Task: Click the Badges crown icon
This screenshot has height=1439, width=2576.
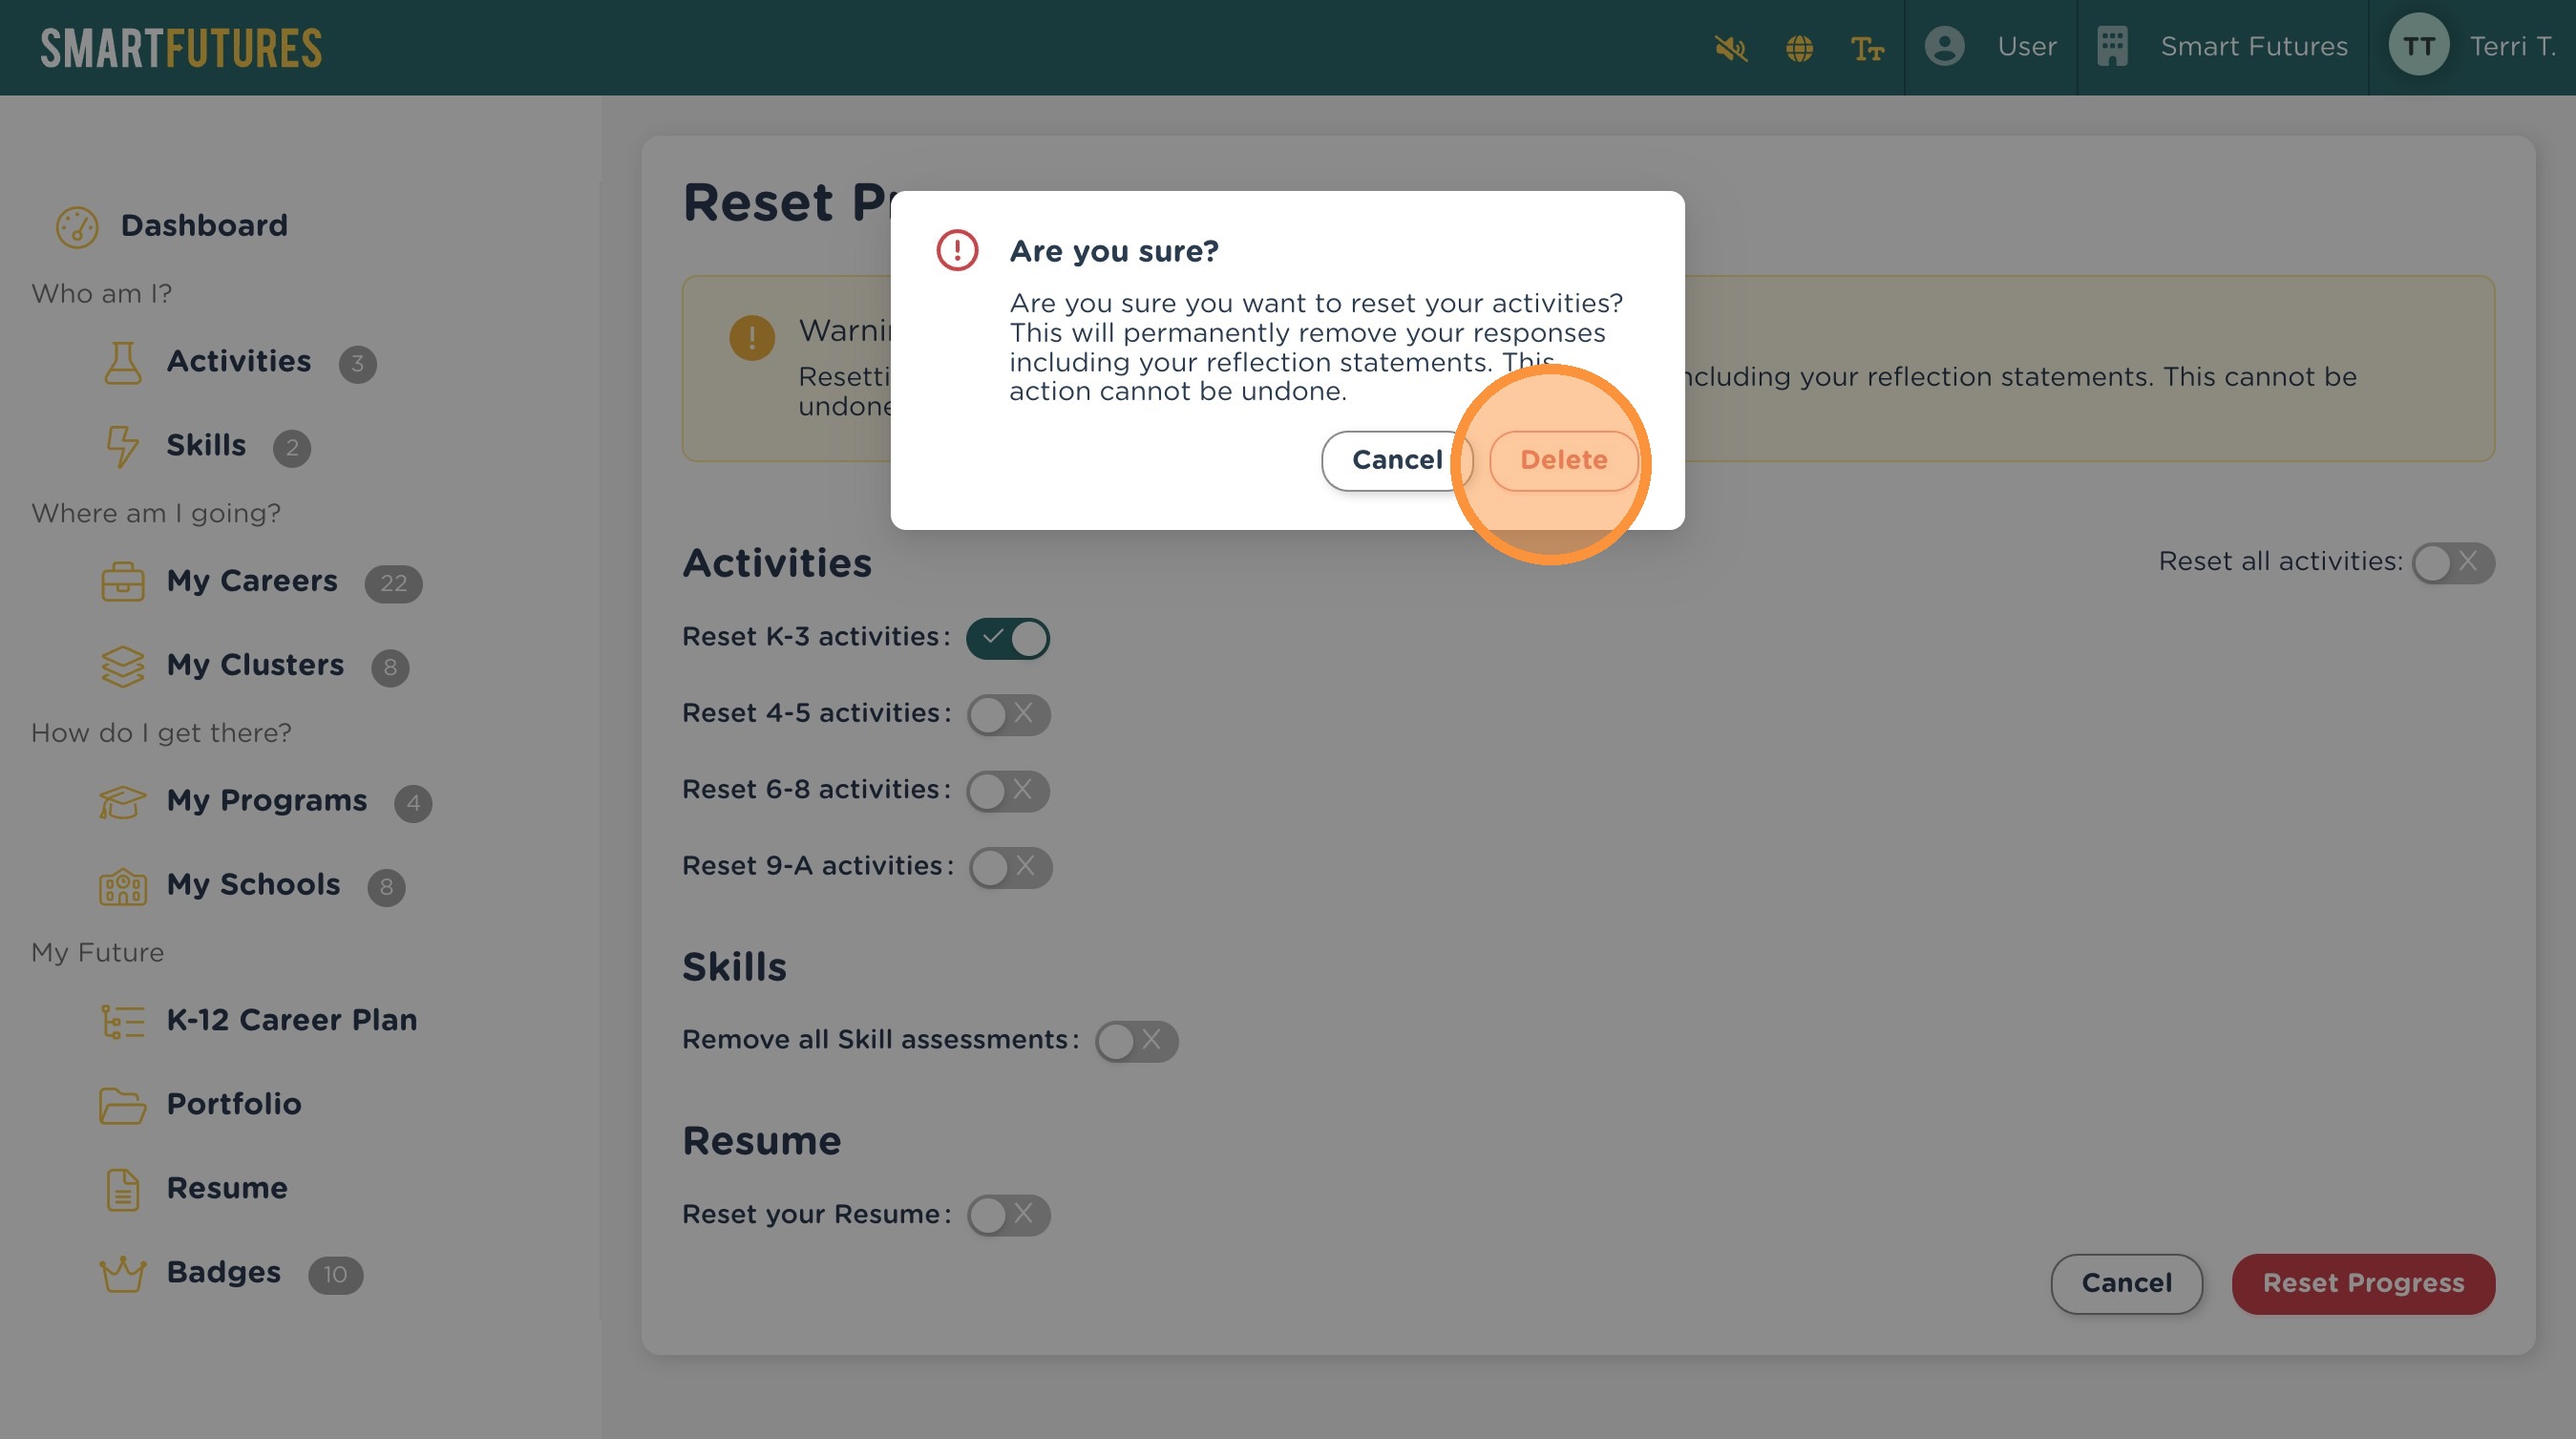Action: point(123,1273)
